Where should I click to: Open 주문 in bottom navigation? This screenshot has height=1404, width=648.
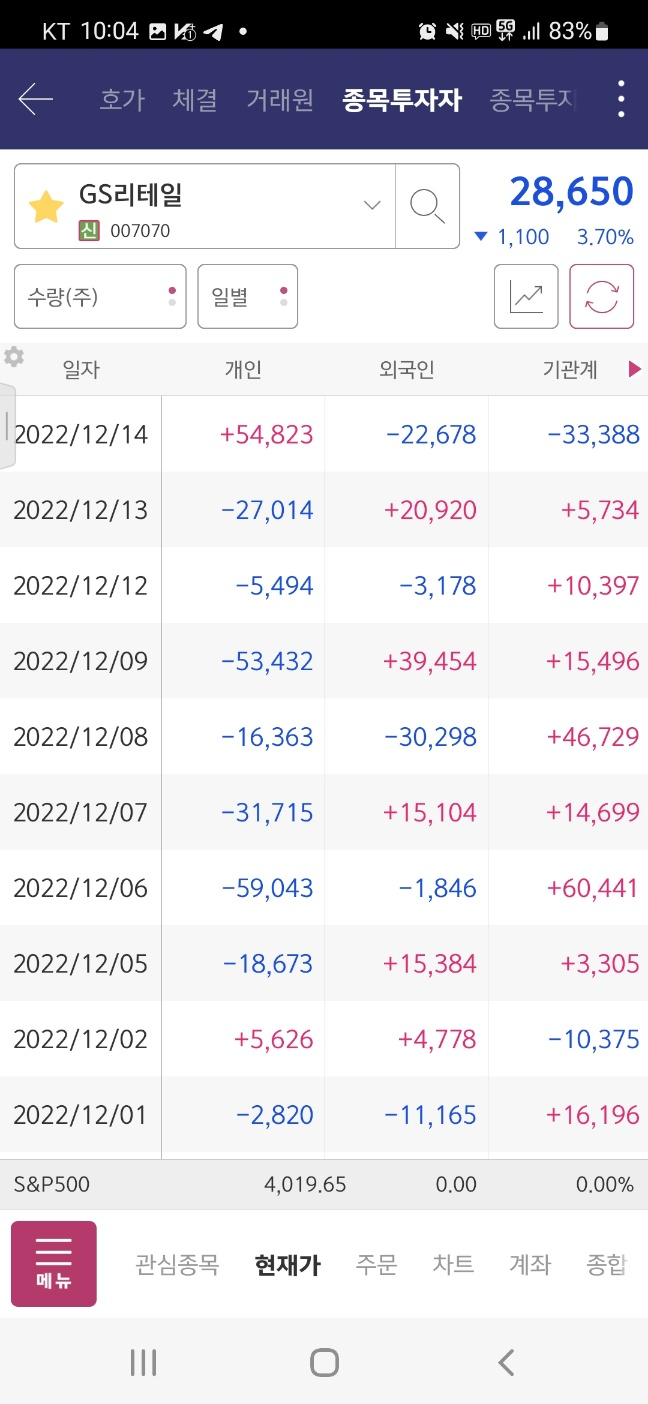(377, 1265)
